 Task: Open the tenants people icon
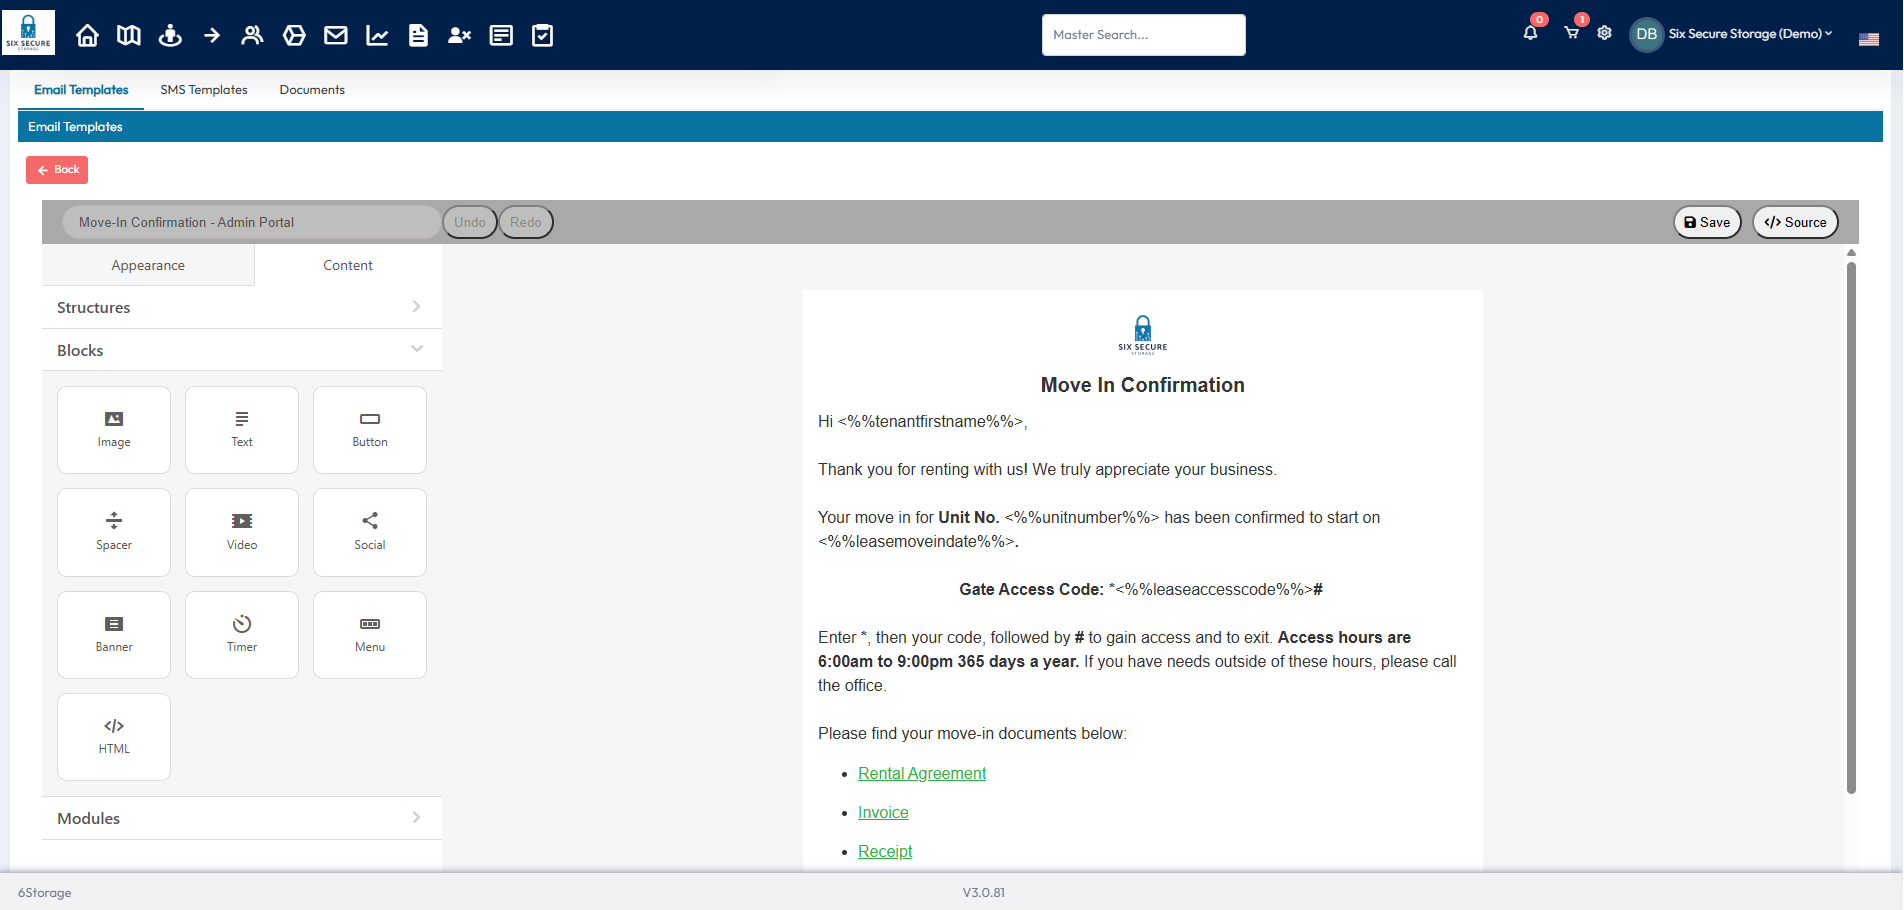[x=252, y=35]
